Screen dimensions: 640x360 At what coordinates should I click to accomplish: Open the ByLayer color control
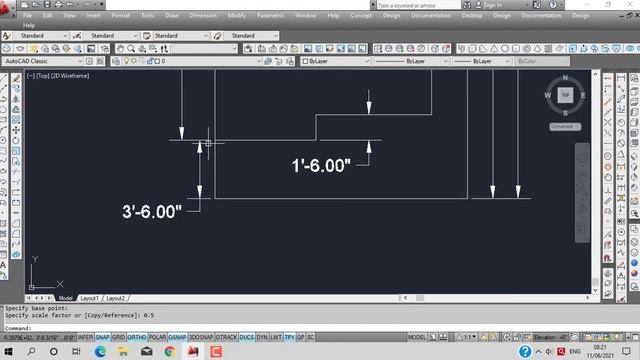tap(336, 61)
